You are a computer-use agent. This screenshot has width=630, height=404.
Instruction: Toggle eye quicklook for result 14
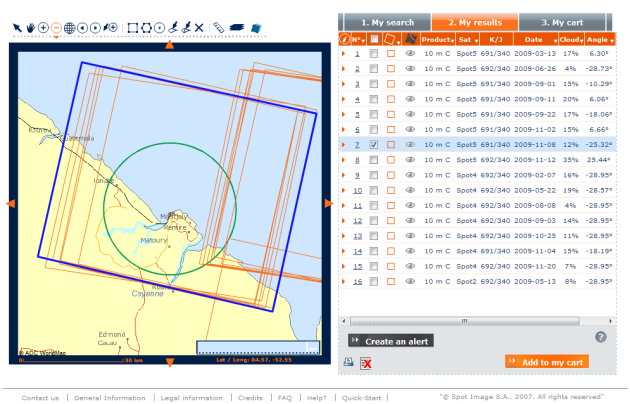coord(410,251)
